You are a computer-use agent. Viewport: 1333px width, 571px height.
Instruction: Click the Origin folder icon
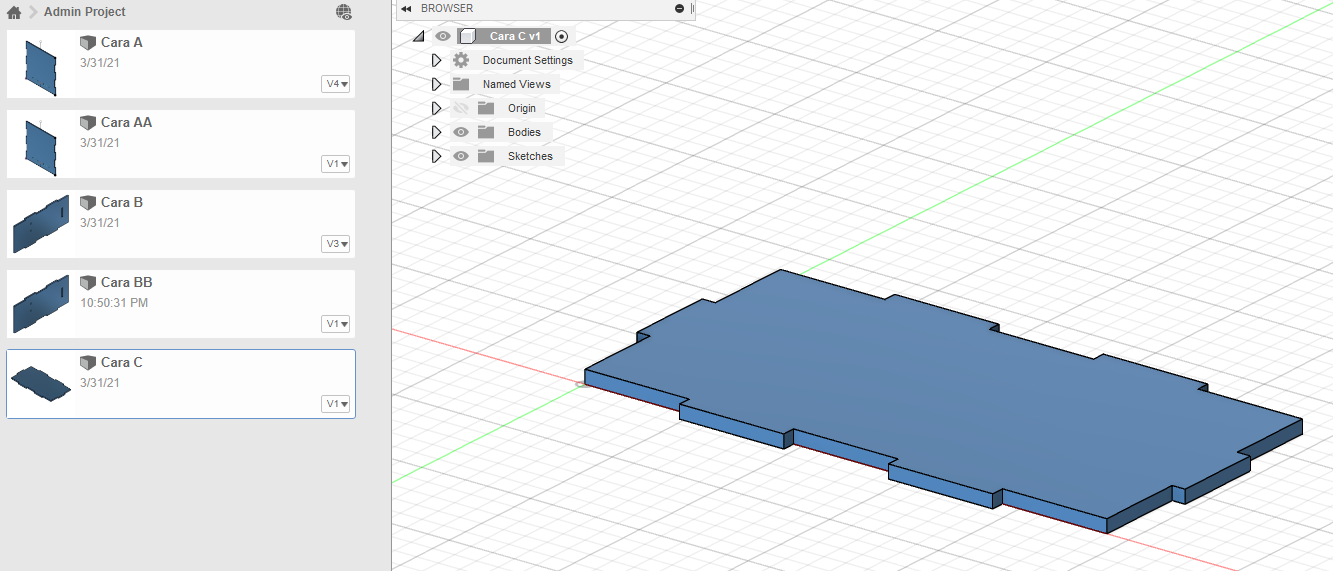tap(486, 108)
